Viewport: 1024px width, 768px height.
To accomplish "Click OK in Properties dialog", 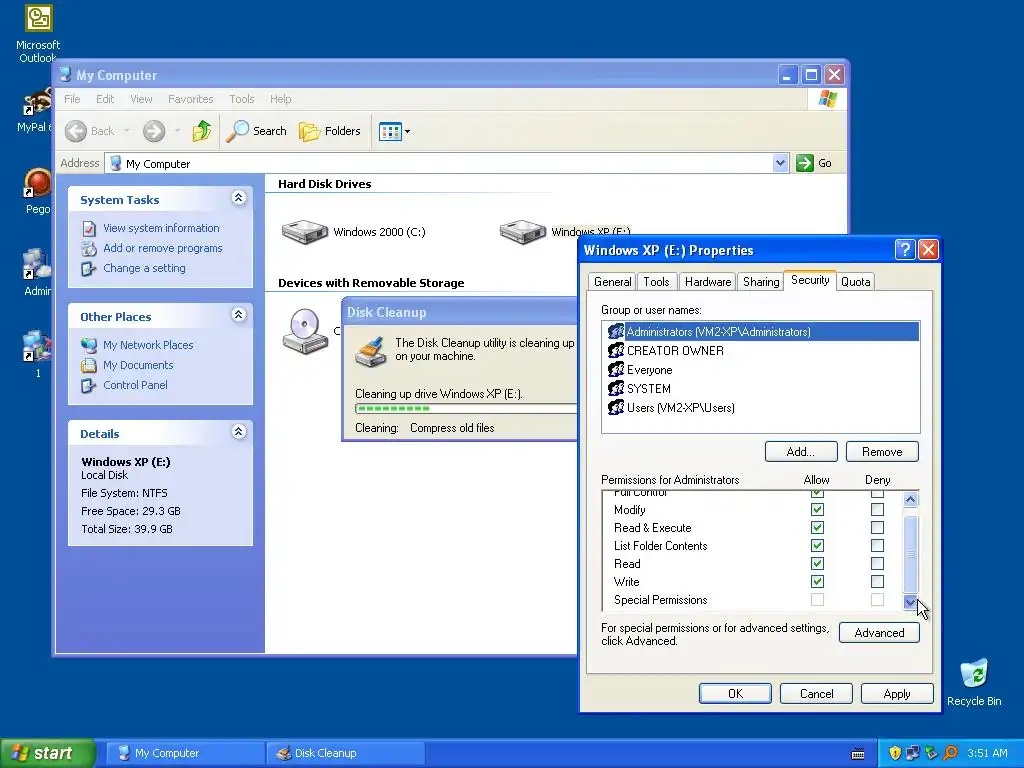I will tap(735, 694).
